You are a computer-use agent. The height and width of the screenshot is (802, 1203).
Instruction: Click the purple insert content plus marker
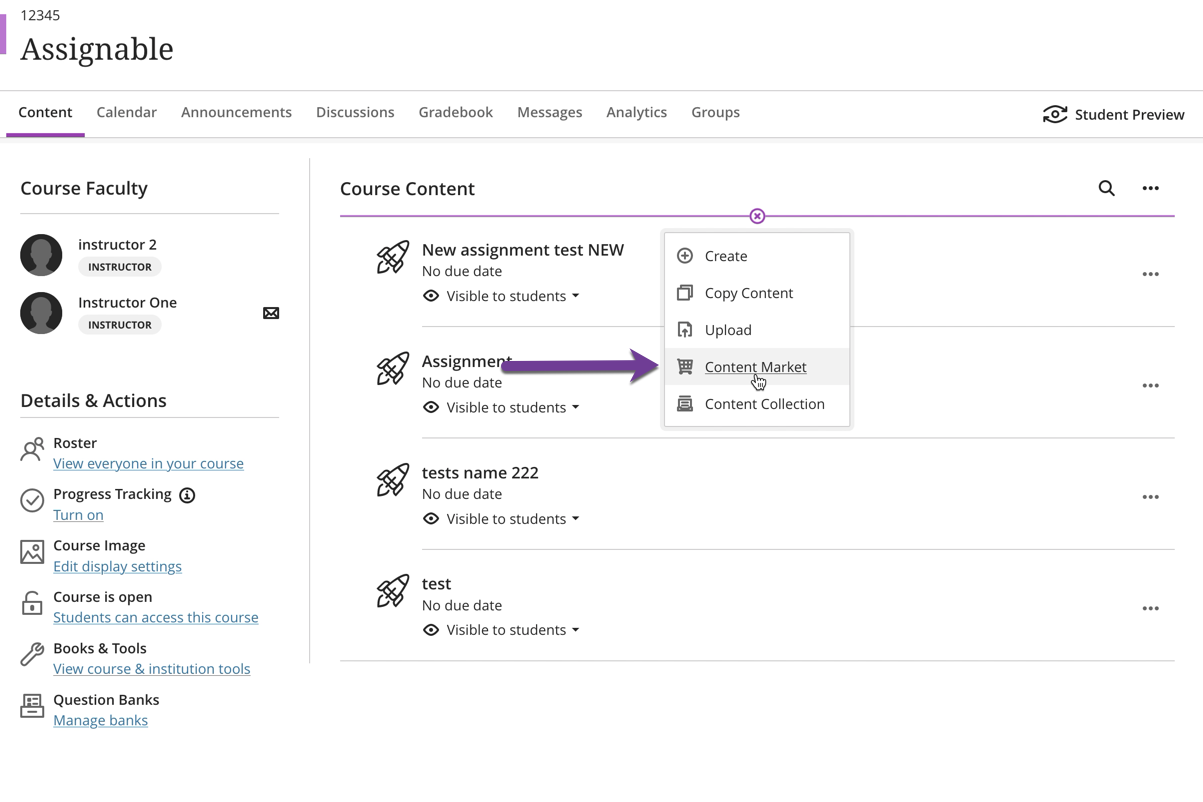[757, 215]
